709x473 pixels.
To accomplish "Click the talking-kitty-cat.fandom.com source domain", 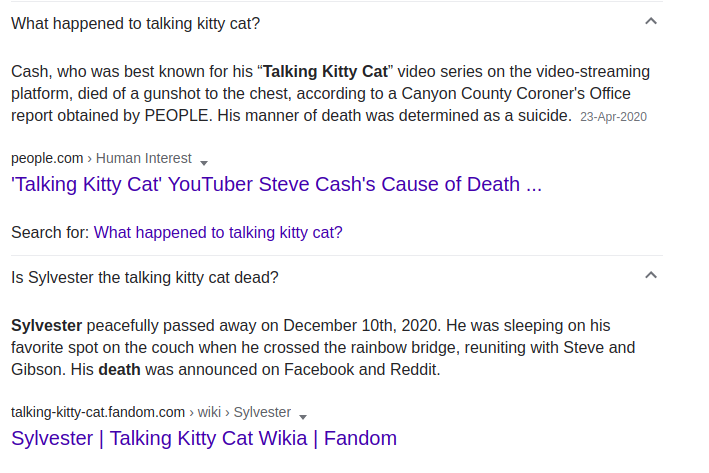I will 98,412.
